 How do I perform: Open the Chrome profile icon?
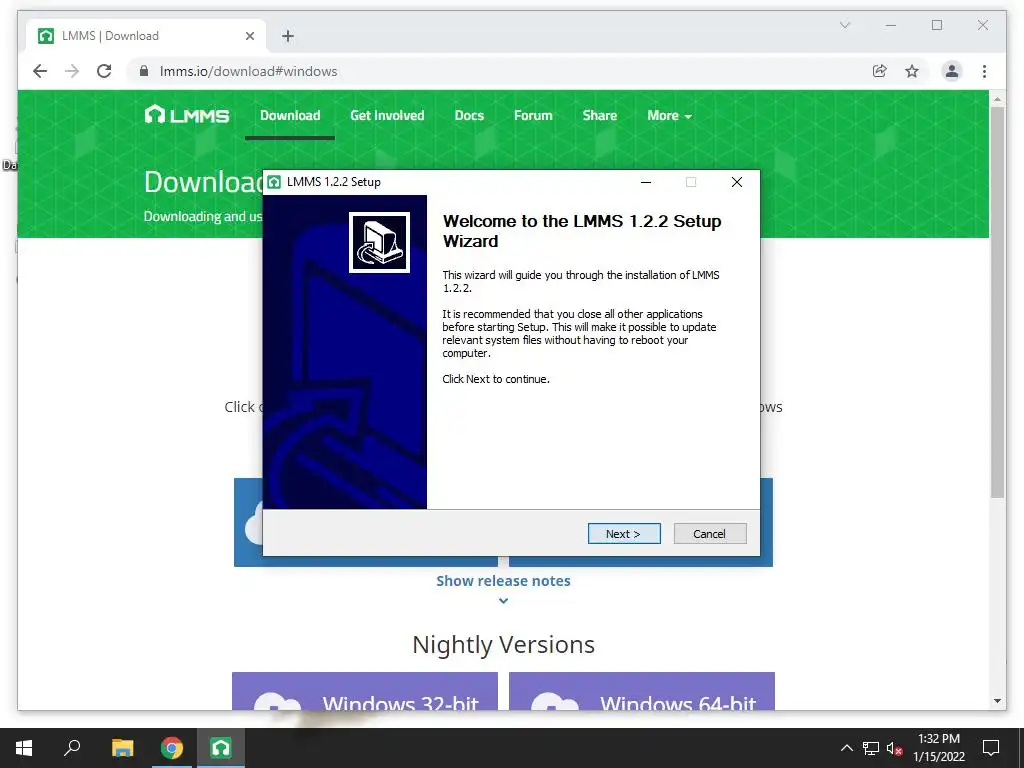click(952, 71)
